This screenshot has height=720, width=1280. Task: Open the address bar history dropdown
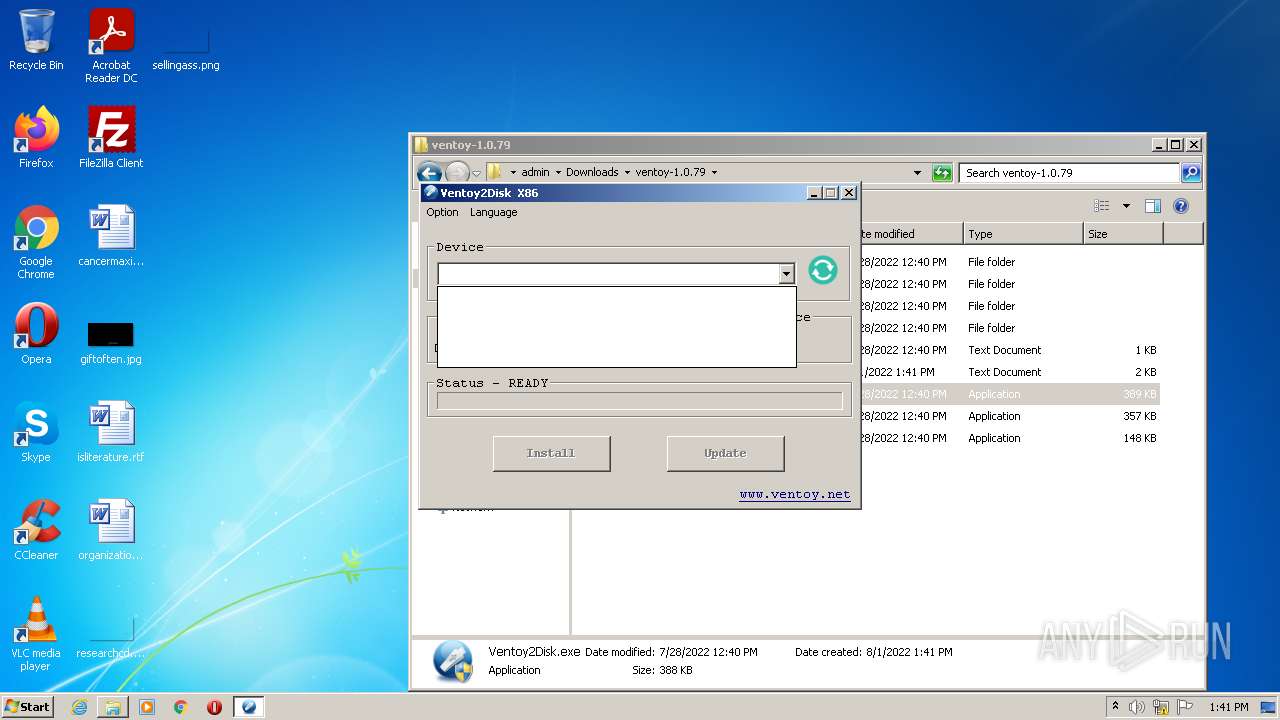(x=917, y=173)
